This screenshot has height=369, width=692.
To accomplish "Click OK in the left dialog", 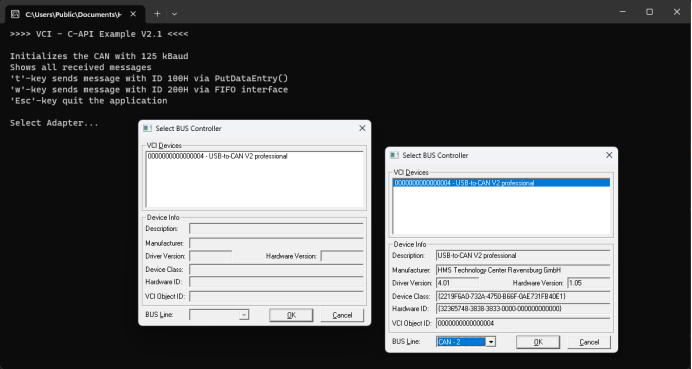I will (291, 315).
